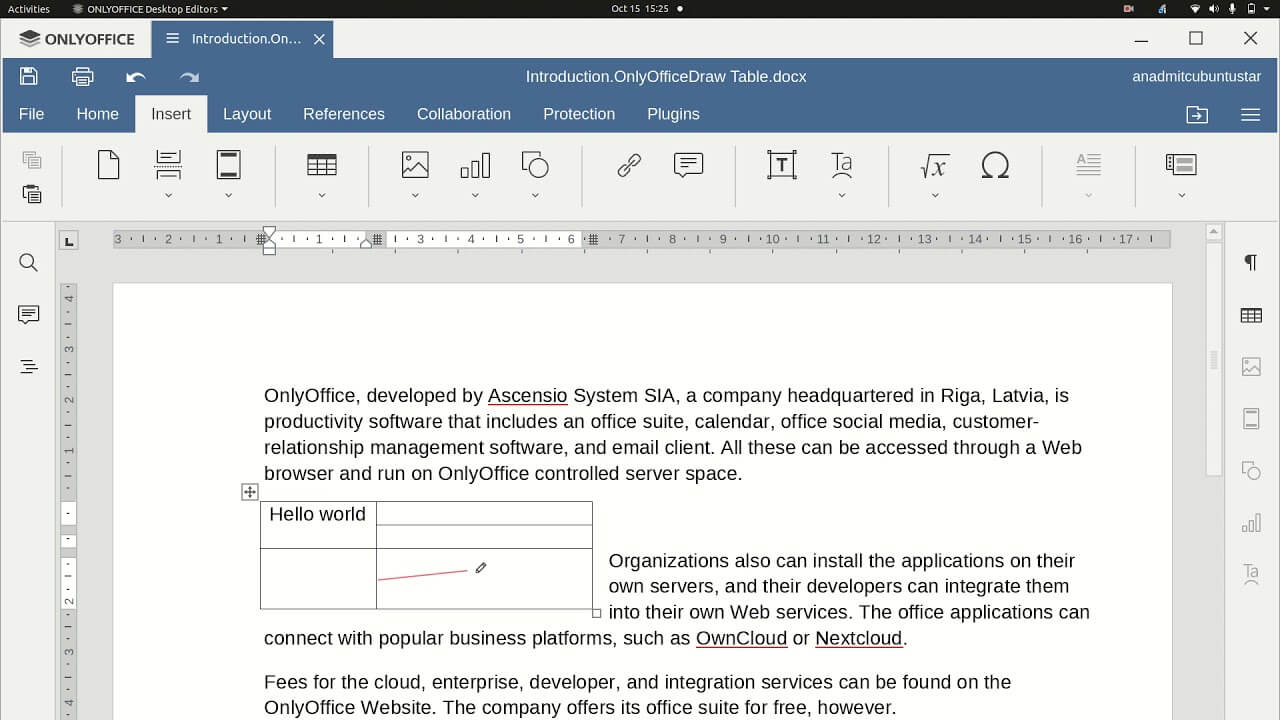The height and width of the screenshot is (720, 1280).
Task: Redo the last undone action
Action: pyautogui.click(x=189, y=77)
